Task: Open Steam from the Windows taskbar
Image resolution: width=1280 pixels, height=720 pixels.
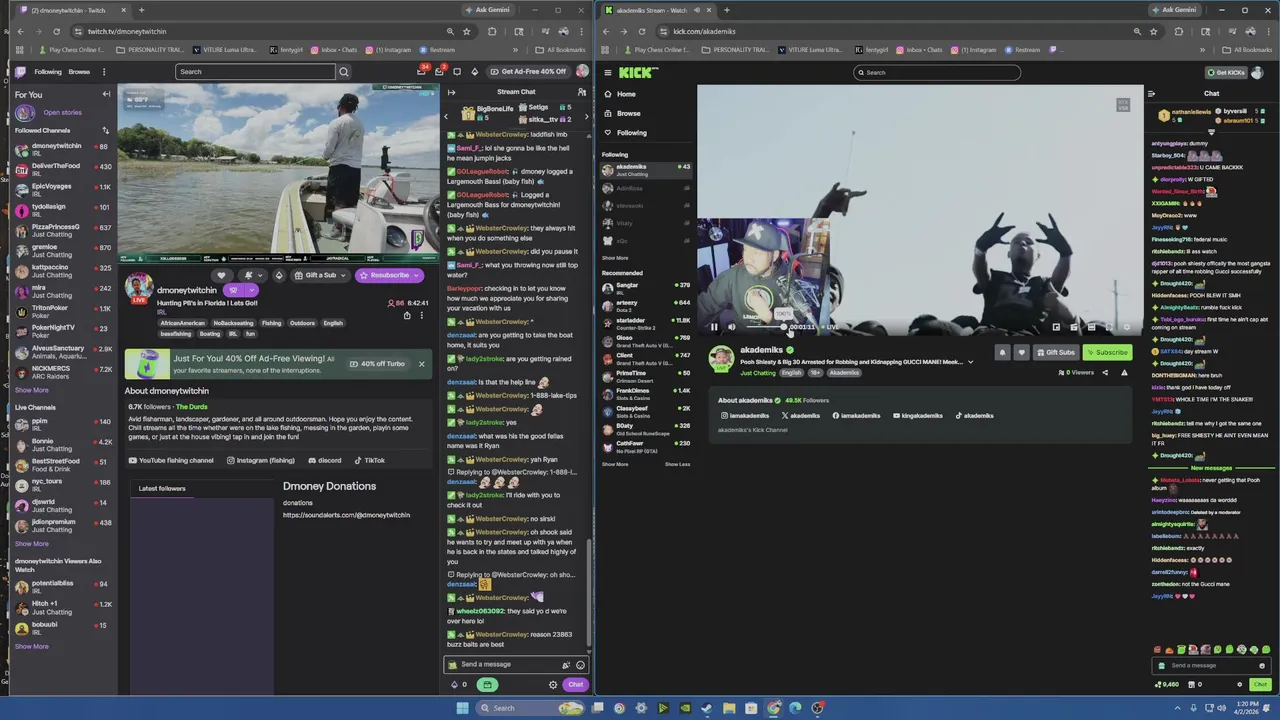Action: [x=707, y=708]
